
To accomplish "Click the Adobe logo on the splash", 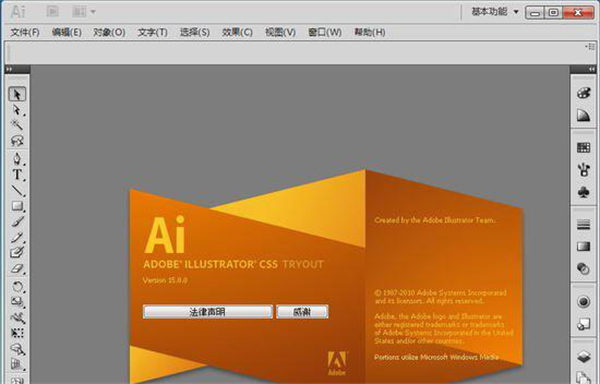I will (337, 363).
